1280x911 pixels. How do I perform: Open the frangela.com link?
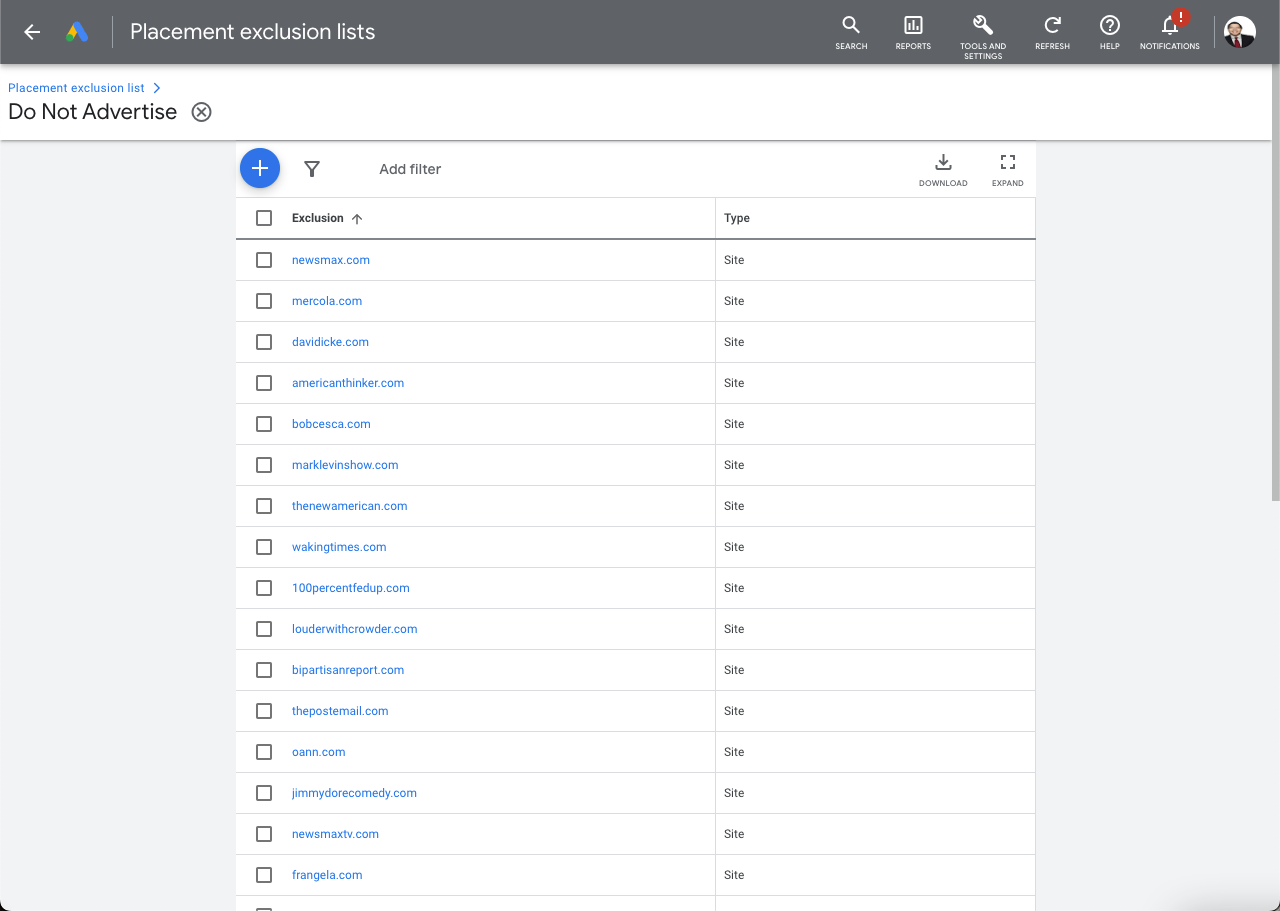coord(327,875)
